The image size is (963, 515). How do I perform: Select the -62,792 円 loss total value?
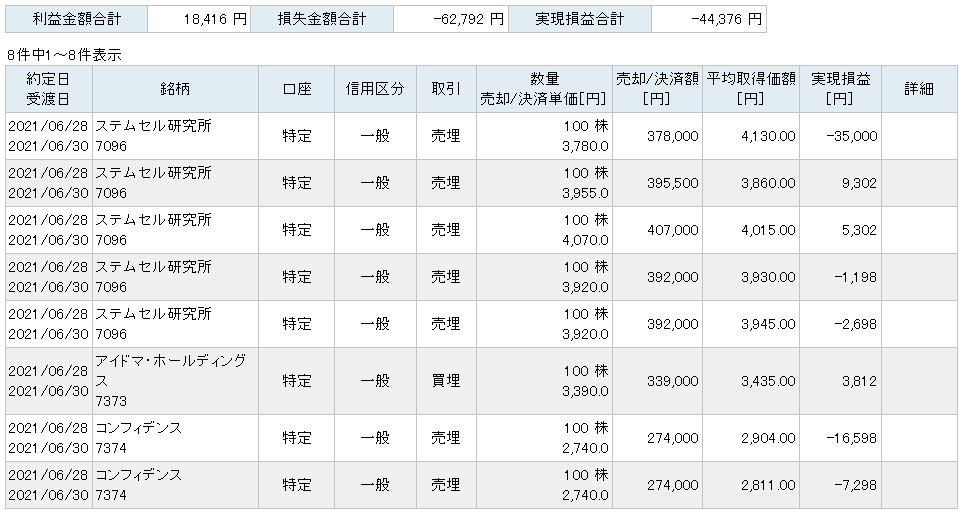[x=469, y=20]
